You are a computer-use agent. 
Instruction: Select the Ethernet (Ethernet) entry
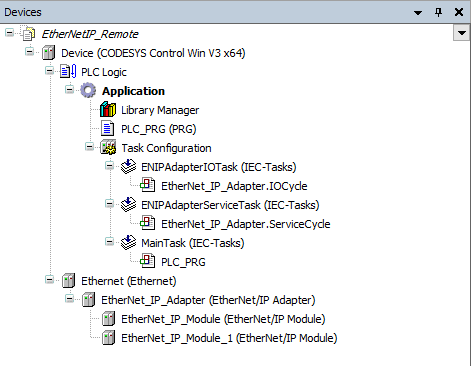pos(129,281)
